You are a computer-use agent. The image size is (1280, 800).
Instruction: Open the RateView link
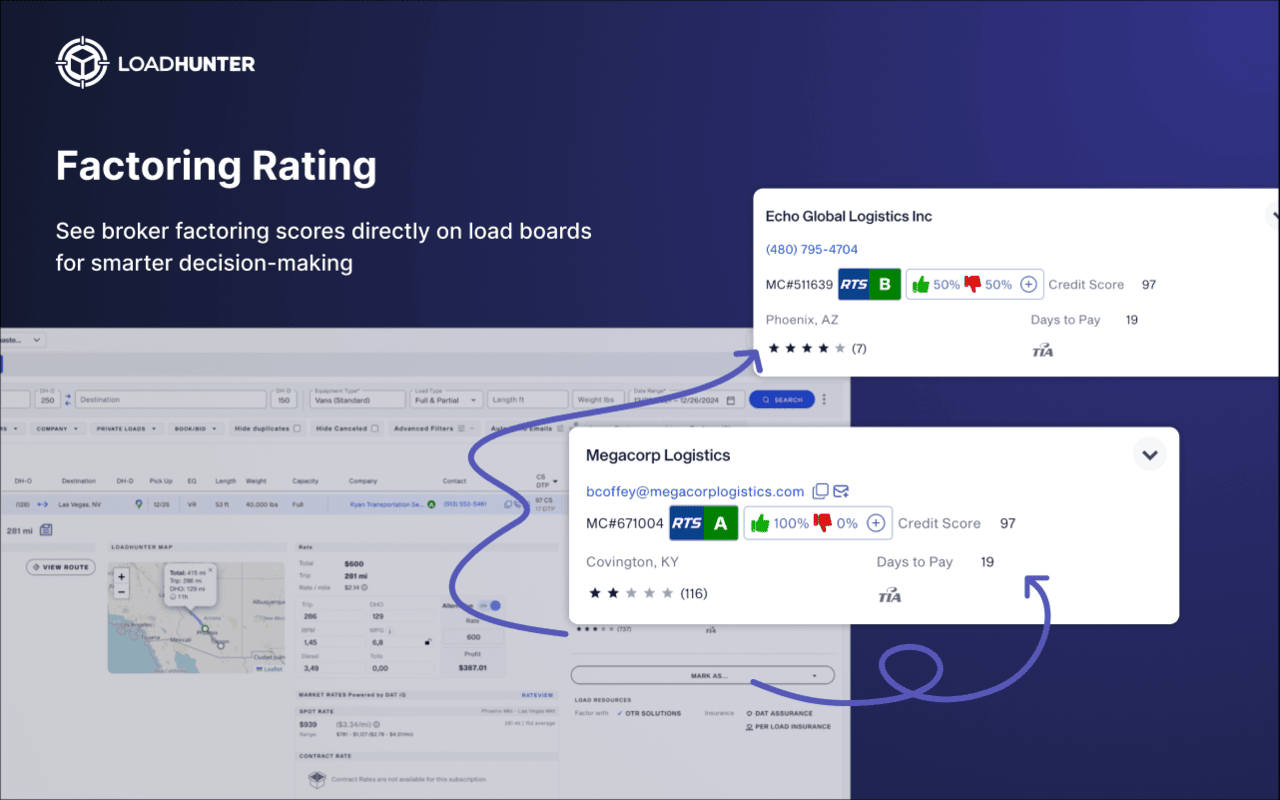pyautogui.click(x=537, y=694)
